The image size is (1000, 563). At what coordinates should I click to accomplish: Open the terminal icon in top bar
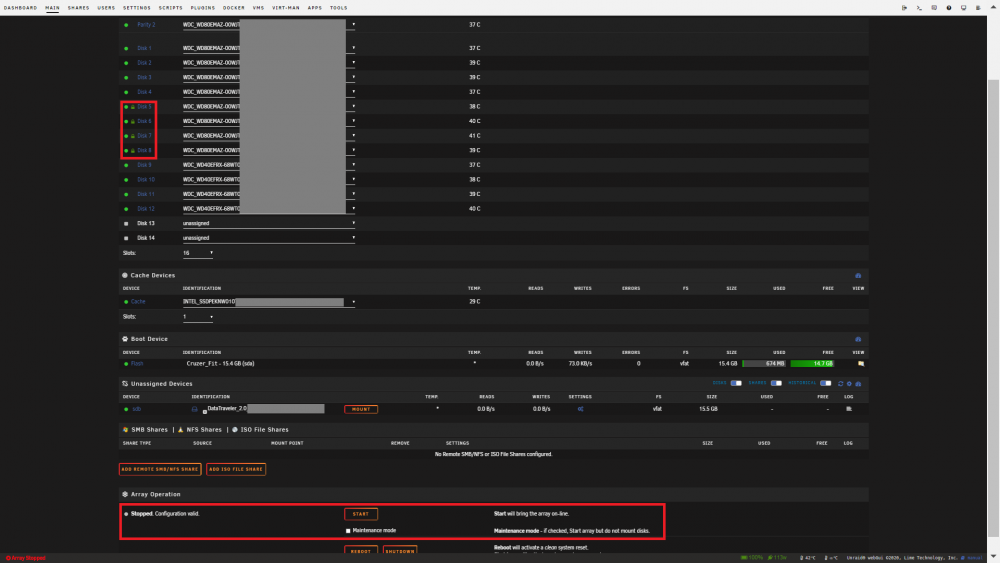click(919, 8)
